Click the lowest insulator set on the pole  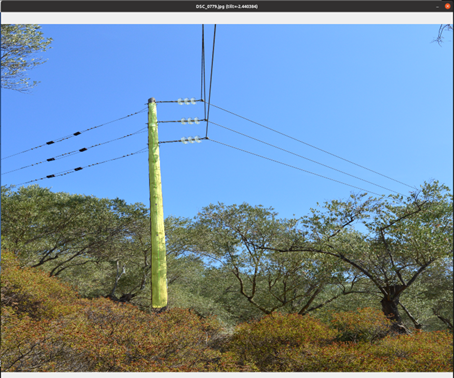pos(191,140)
